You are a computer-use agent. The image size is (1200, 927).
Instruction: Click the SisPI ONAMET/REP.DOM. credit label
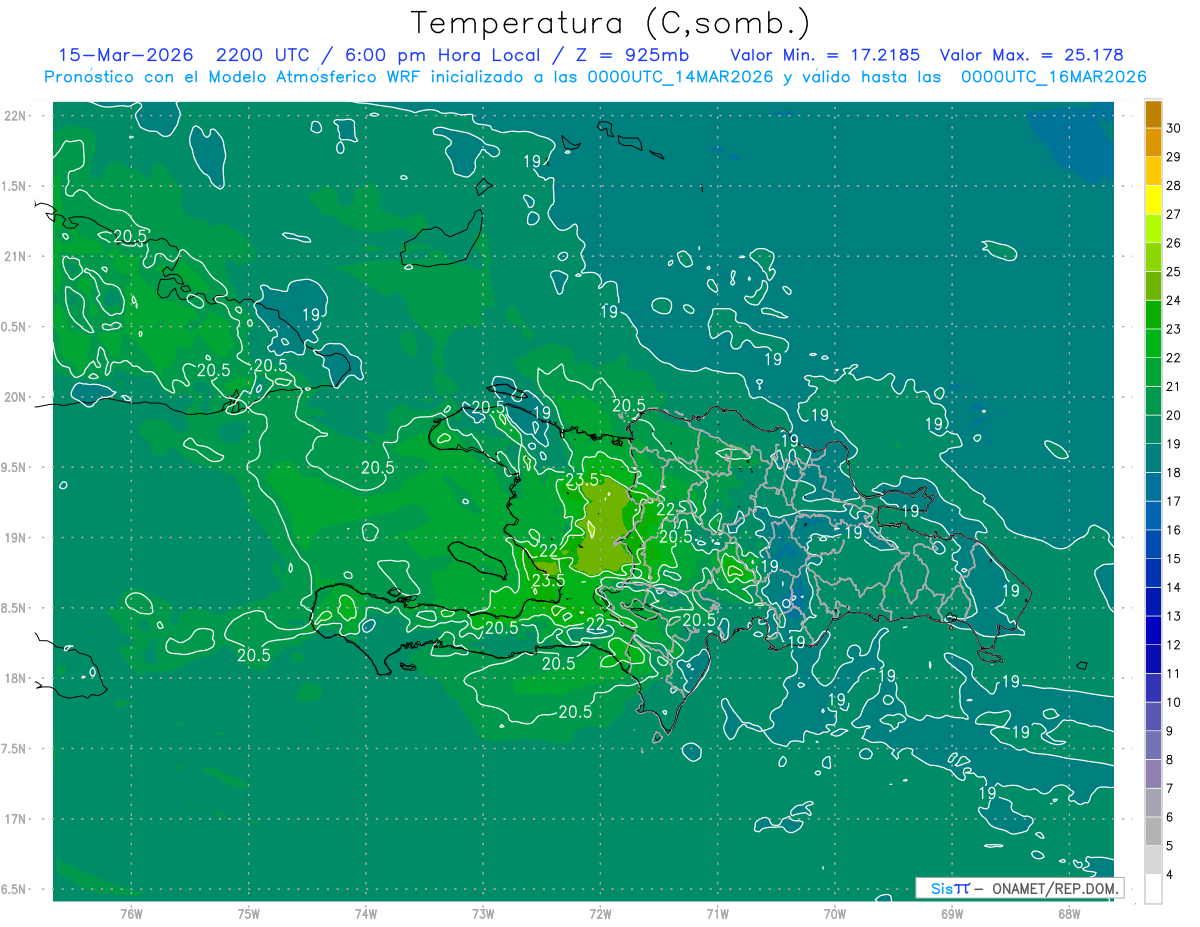coord(1018,888)
